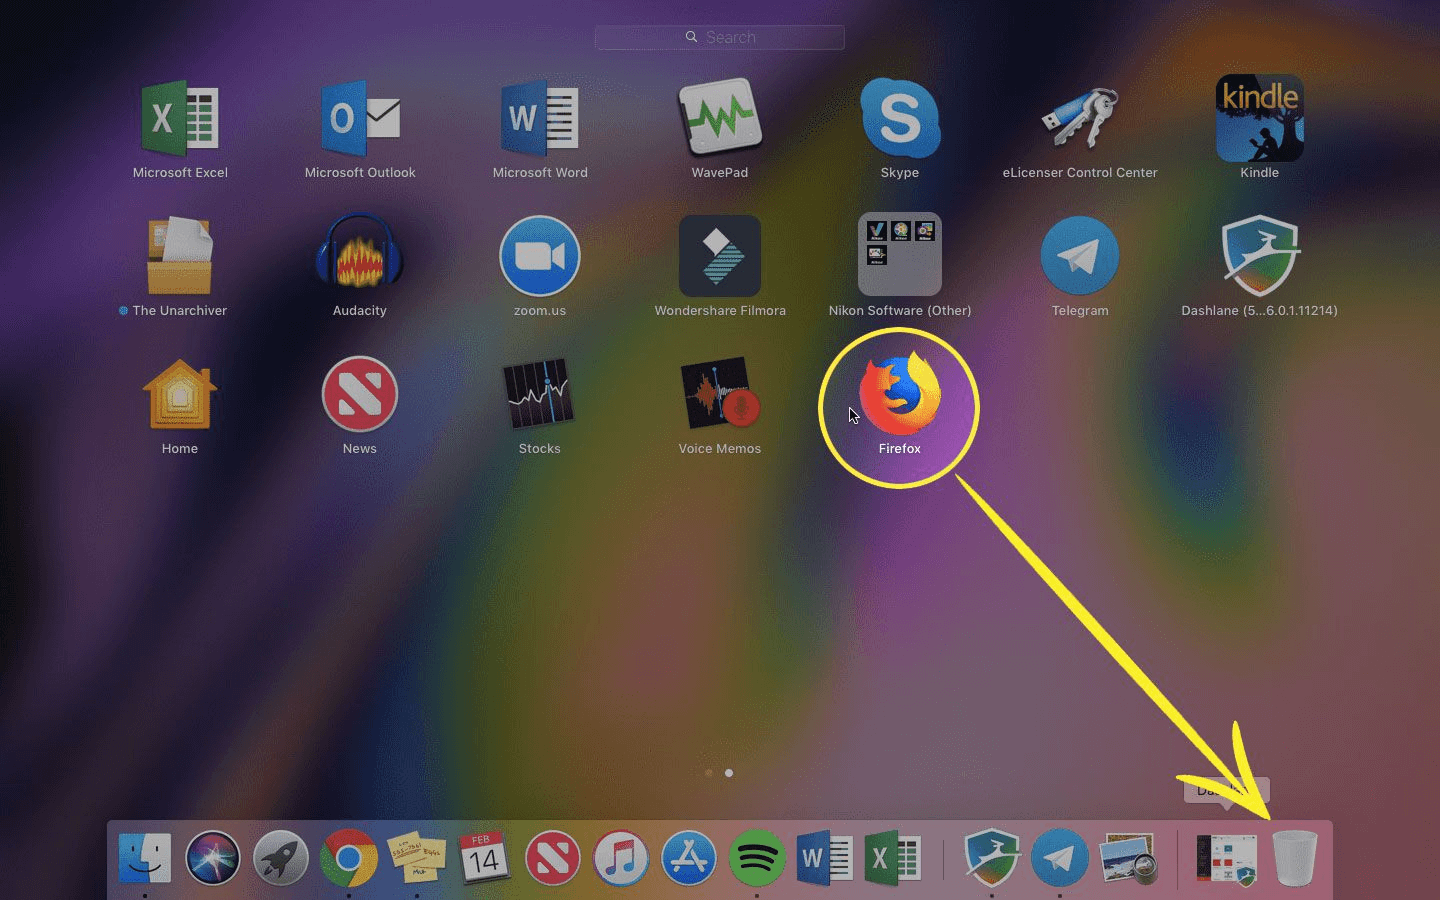Open Microsoft Excel in Launchpad
Viewport: 1440px width, 900px height.
coord(180,118)
